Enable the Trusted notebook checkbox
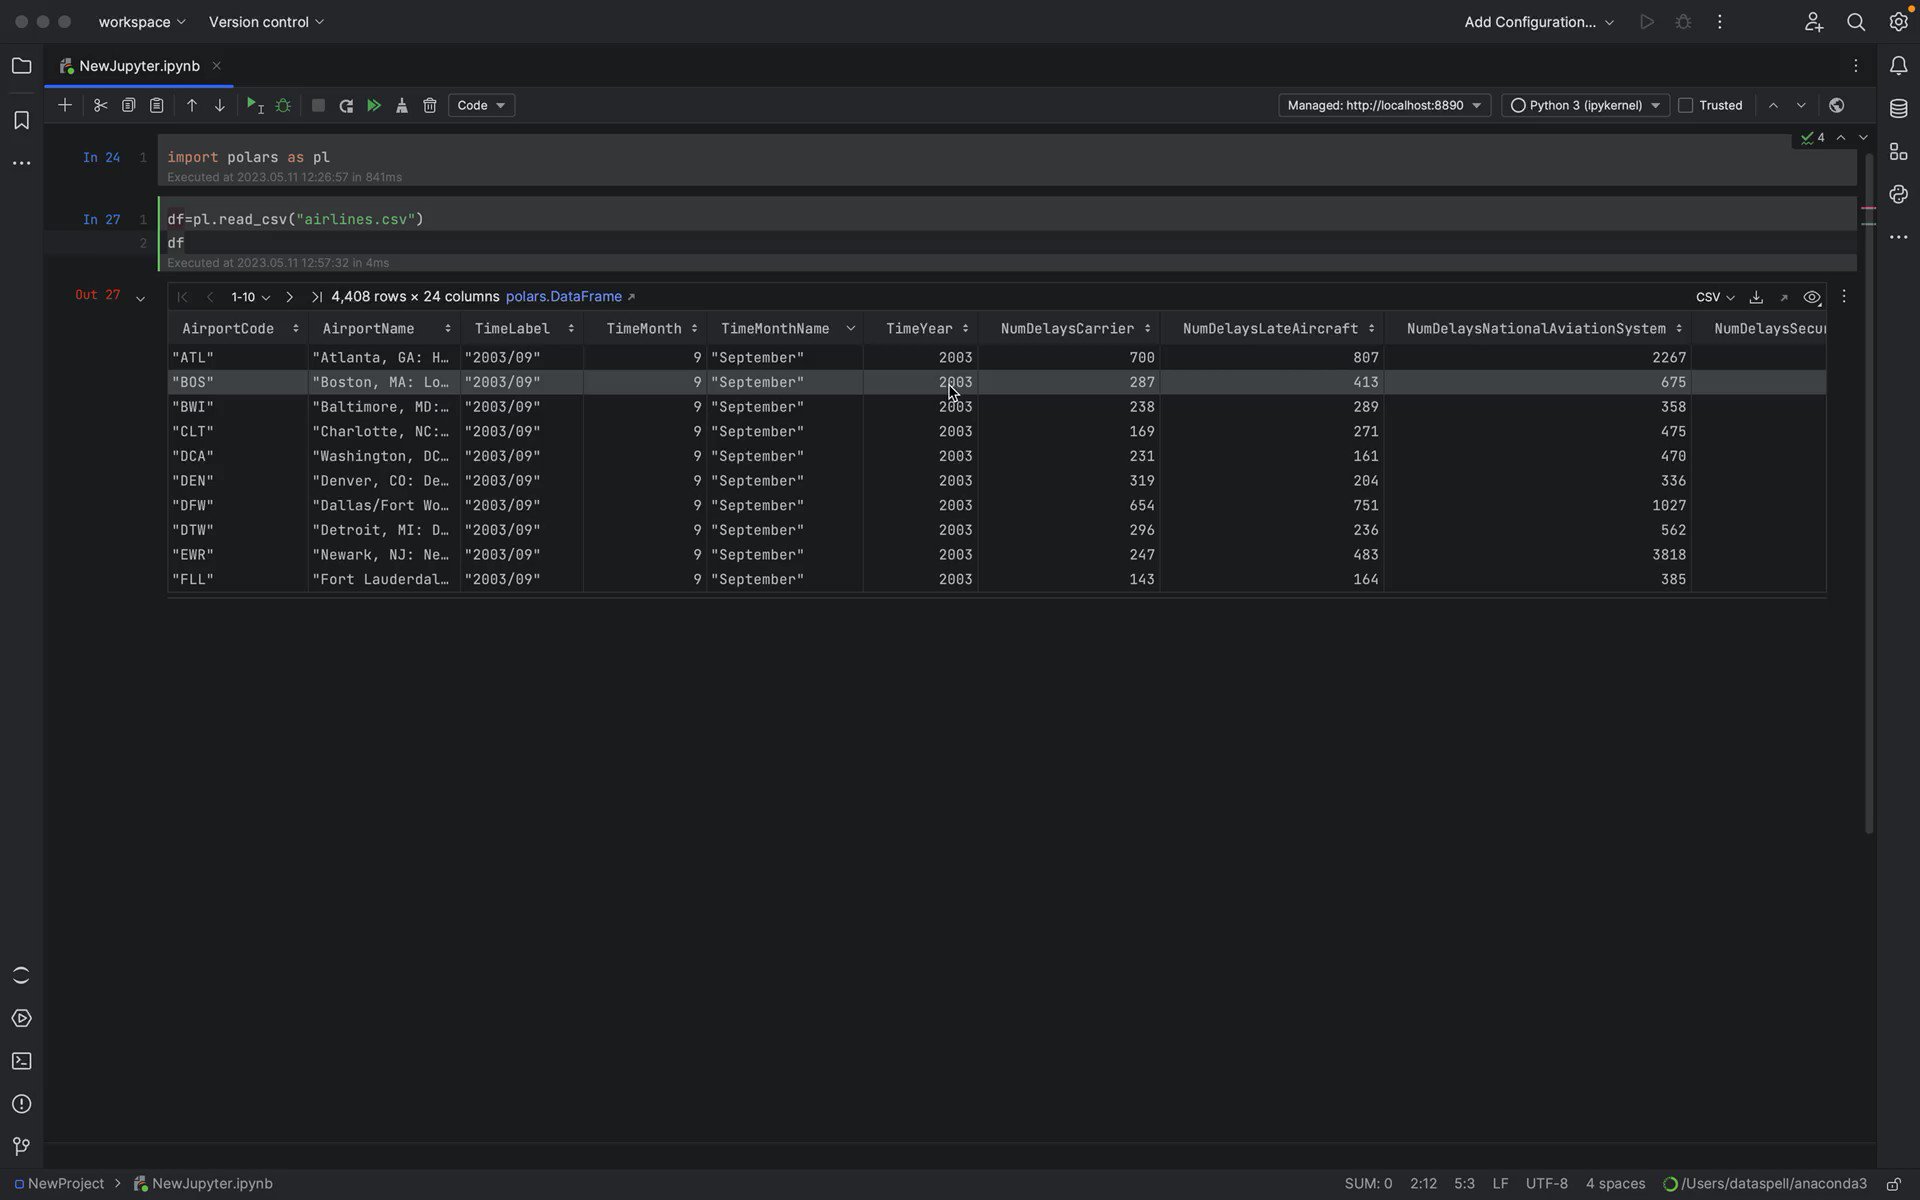 tap(1687, 105)
